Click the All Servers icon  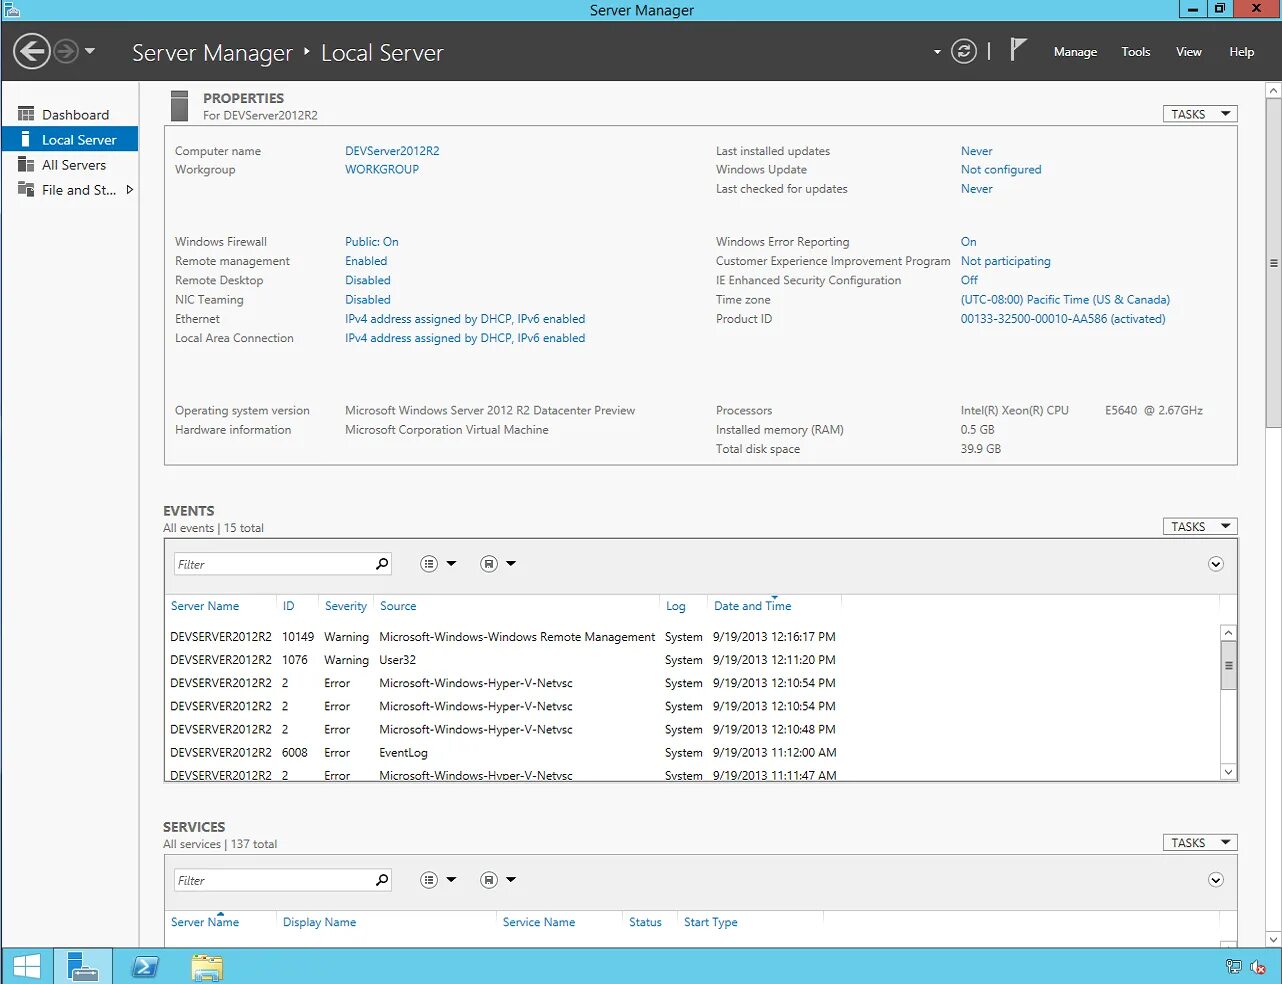click(26, 165)
